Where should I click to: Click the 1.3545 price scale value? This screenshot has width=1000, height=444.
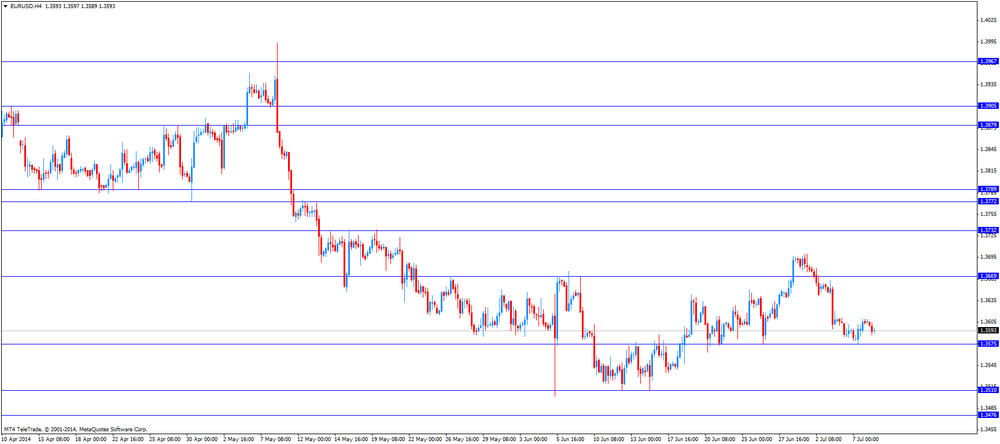(989, 365)
